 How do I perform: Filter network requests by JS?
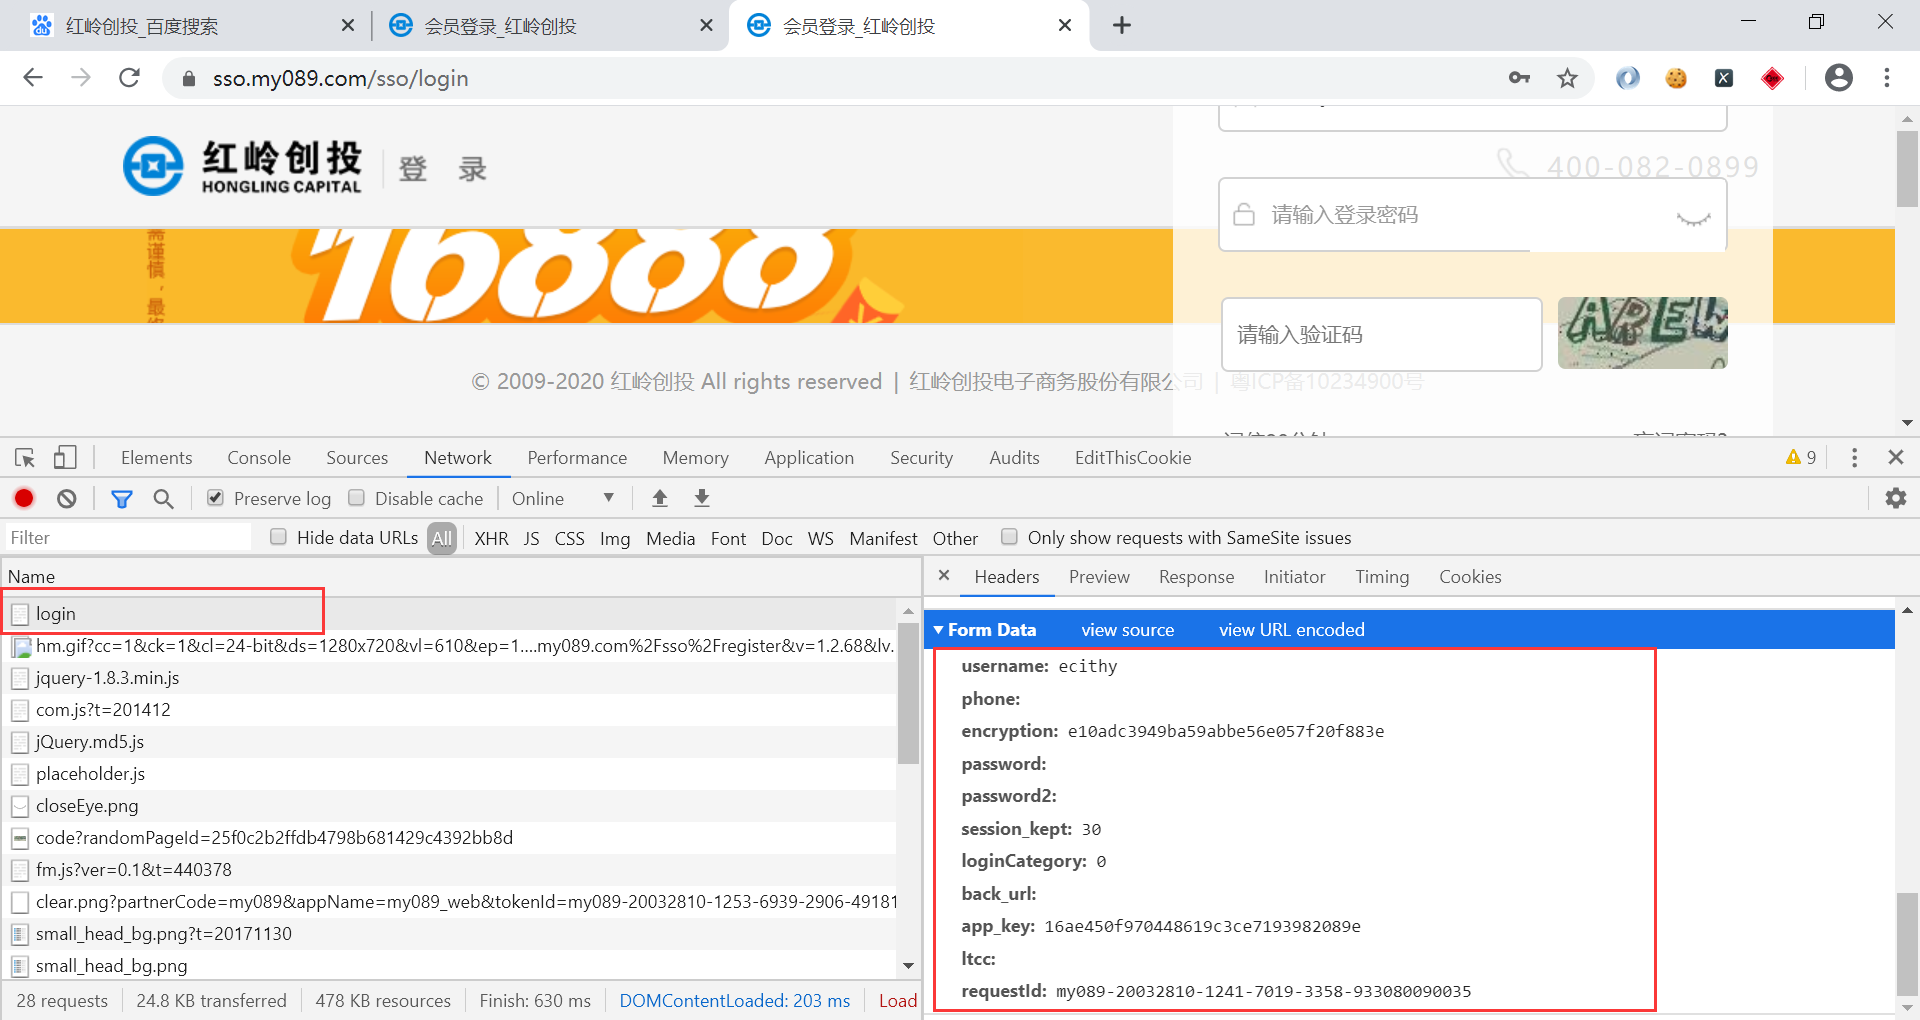click(531, 538)
